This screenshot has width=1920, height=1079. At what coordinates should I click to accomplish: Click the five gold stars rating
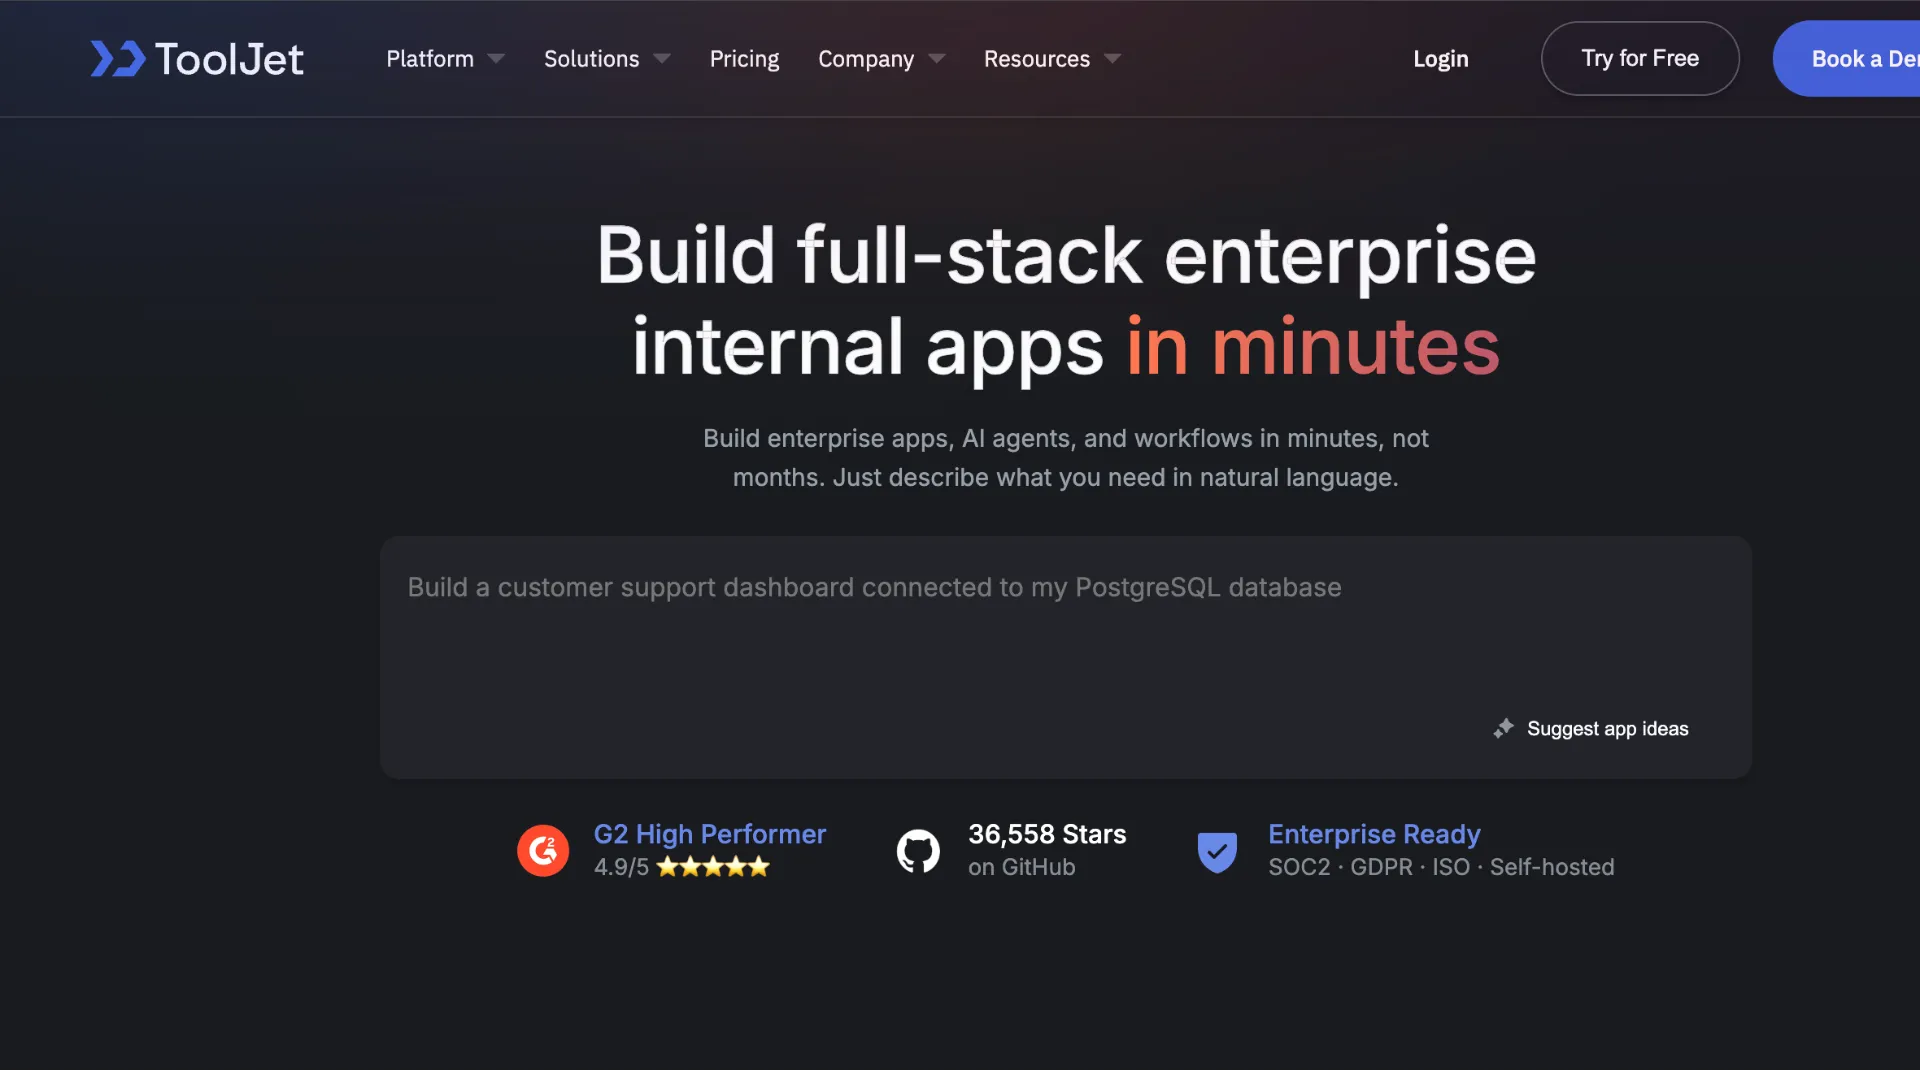pyautogui.click(x=713, y=867)
